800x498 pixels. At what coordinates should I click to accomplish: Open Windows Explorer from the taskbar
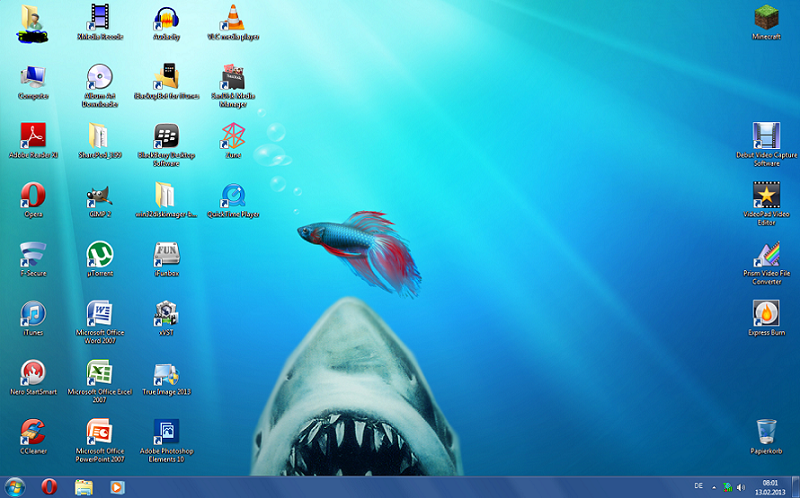tap(83, 487)
